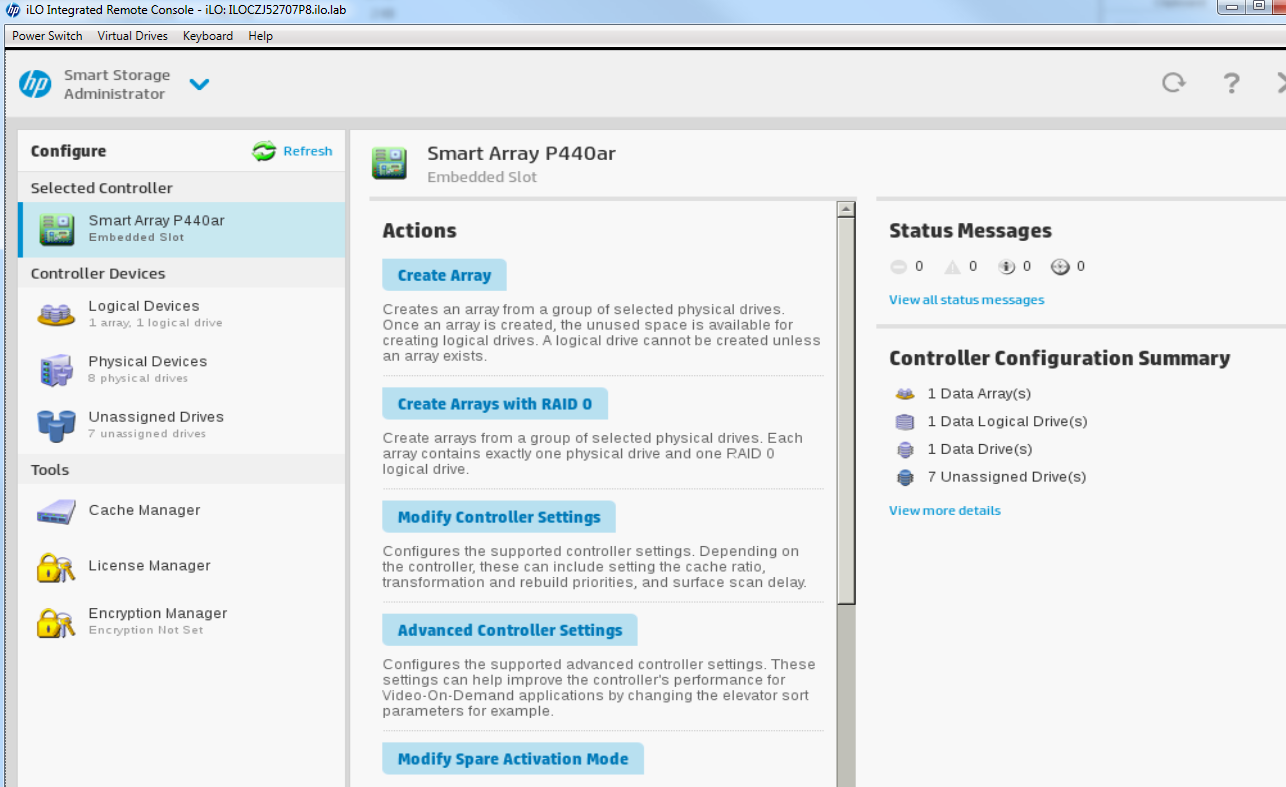Screen dimensions: 1286x787
Task: Click '1 Data Logical Drive(s)' summary text
Action: tap(1007, 422)
